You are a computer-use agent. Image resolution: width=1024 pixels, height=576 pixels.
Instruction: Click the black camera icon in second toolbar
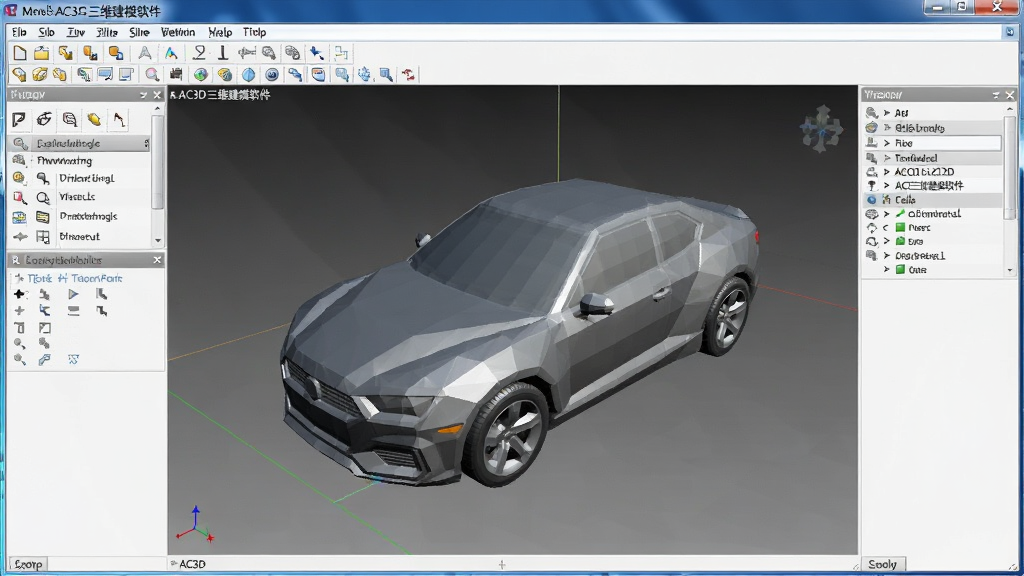pos(176,74)
